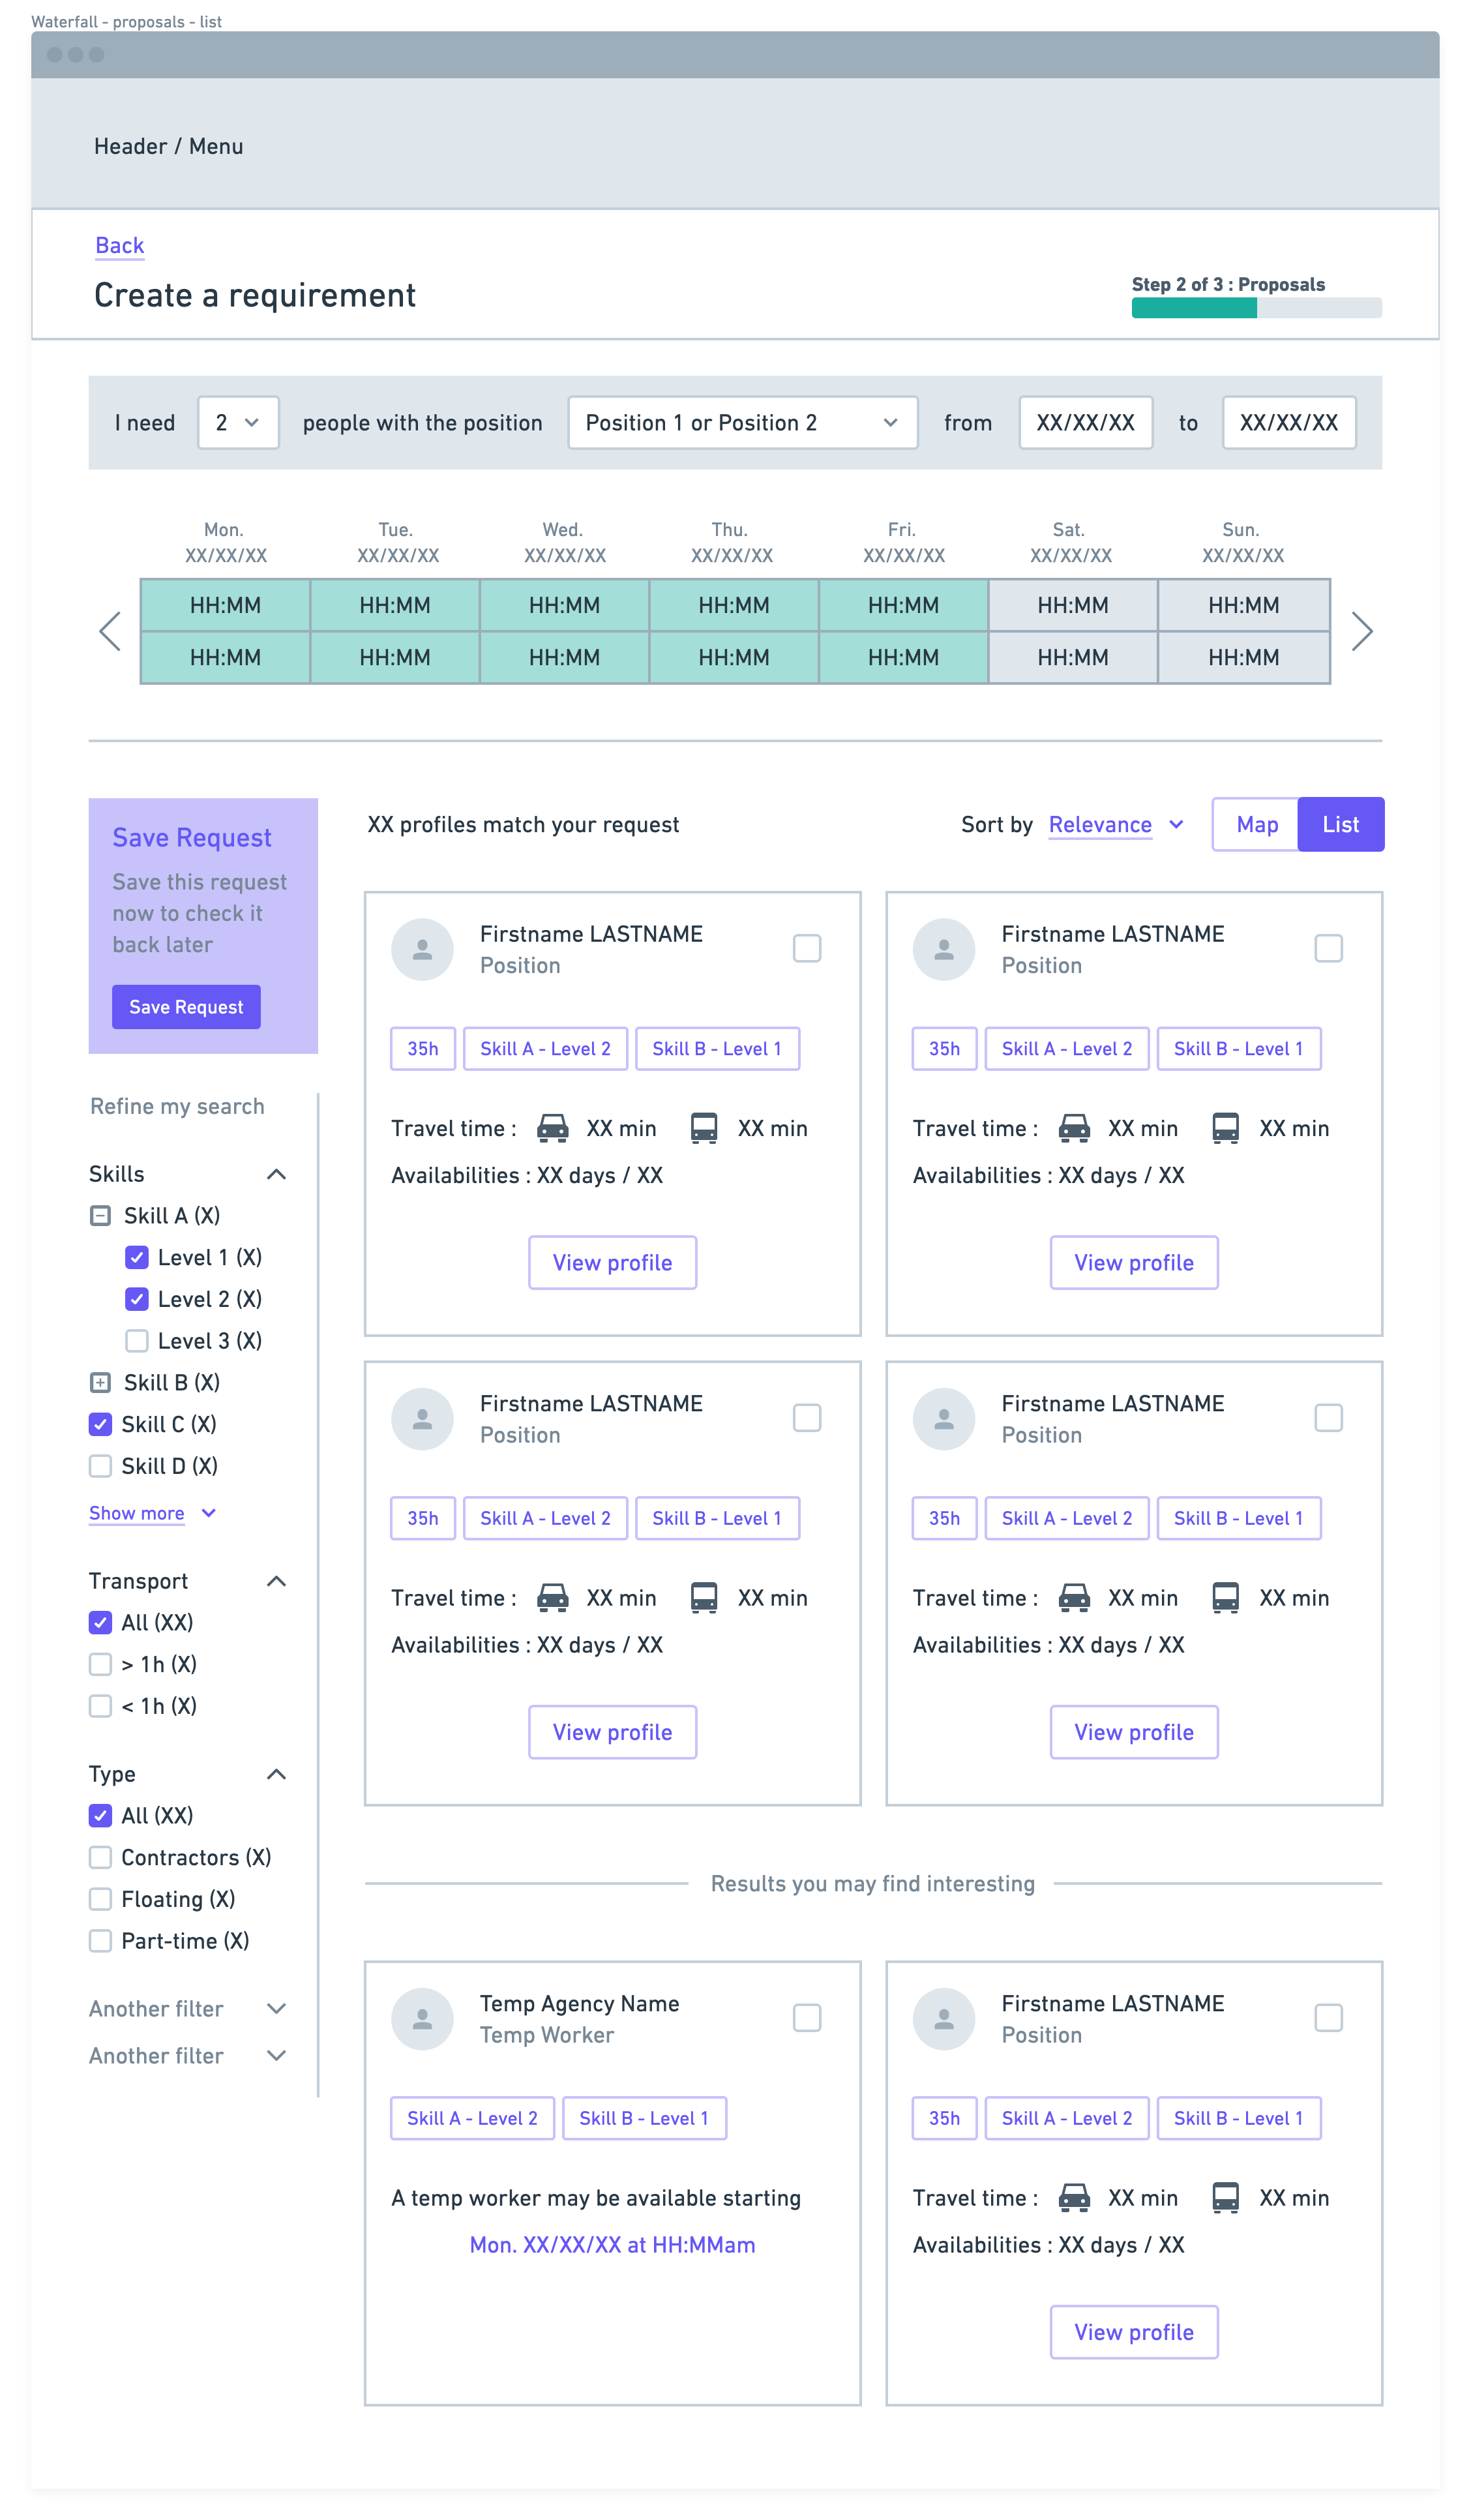Click the avatar icon on the top-right profile card
Image resolution: width=1471 pixels, height=2520 pixels.
[943, 949]
